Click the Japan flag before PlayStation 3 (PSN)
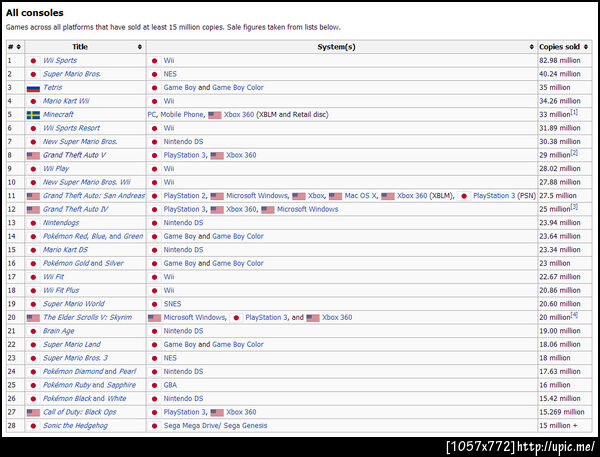 [464, 196]
